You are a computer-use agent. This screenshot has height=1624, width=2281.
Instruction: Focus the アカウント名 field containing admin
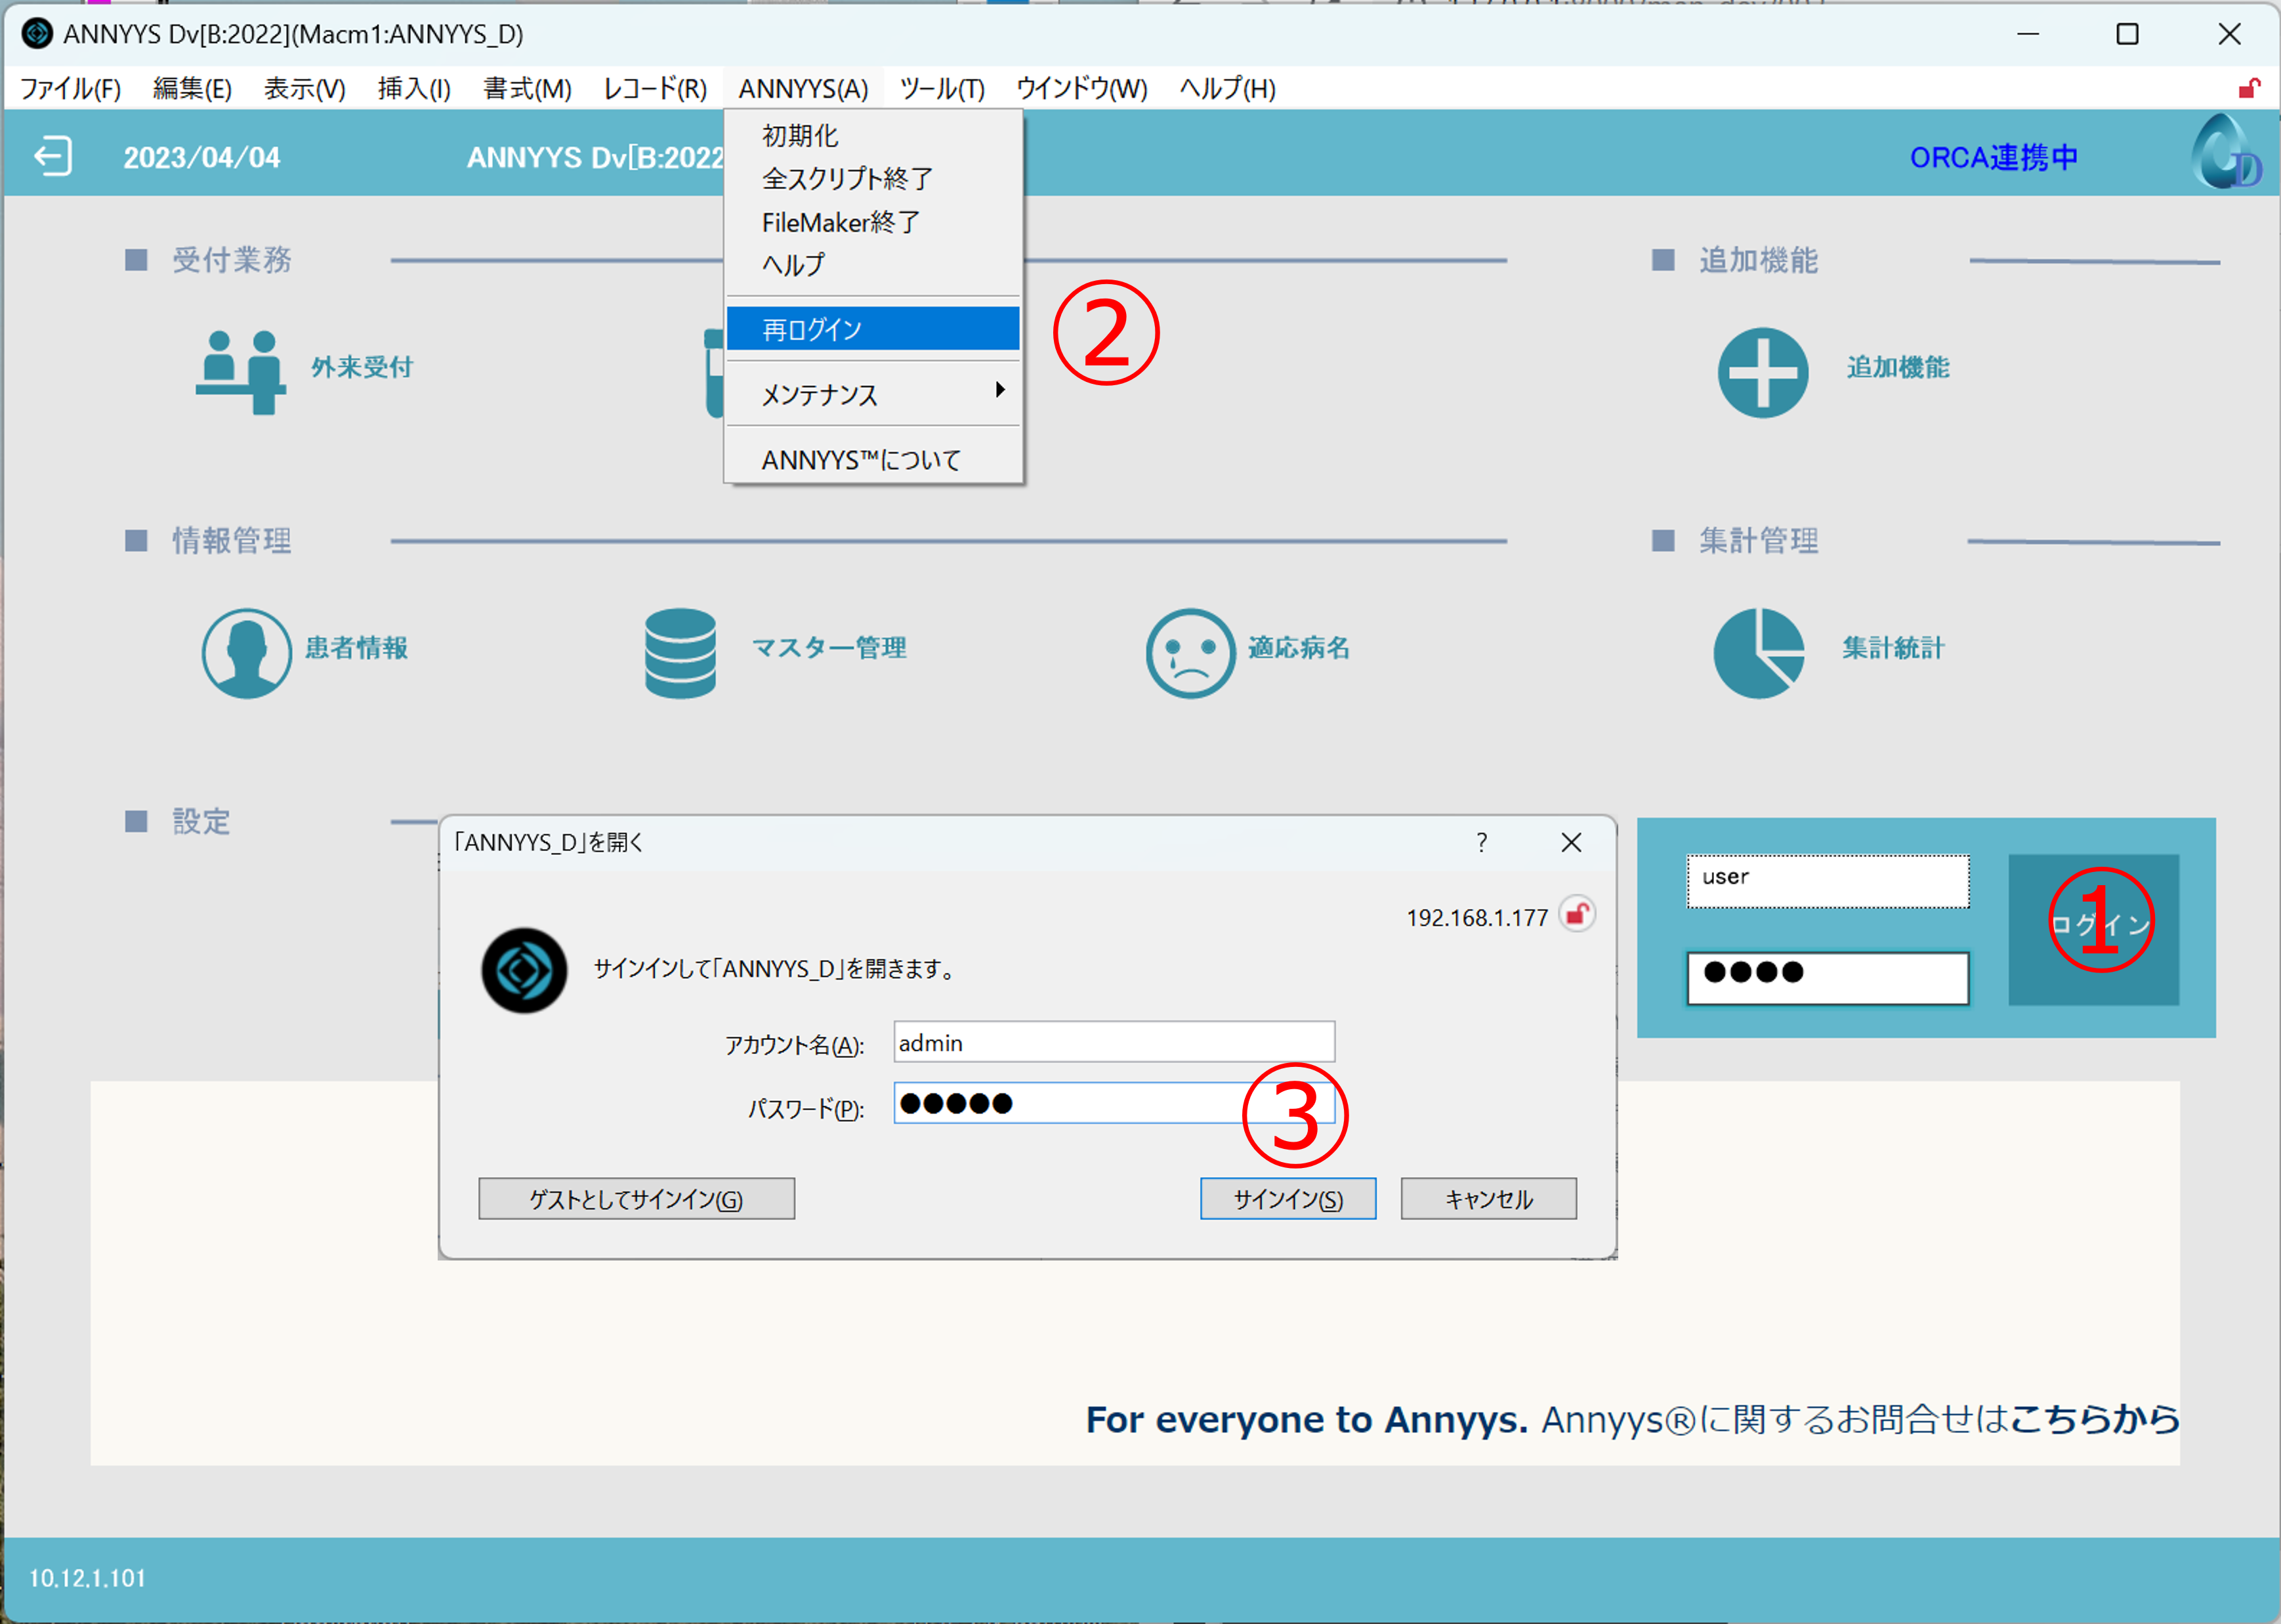click(1114, 1042)
